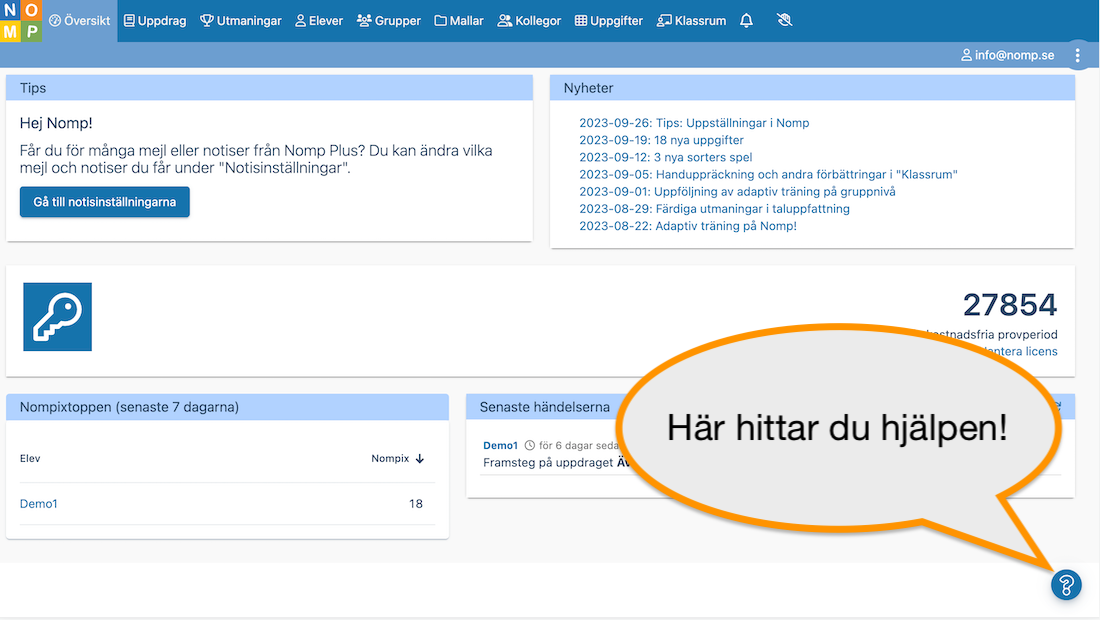Viewport: 1100px width, 620px height.
Task: Open Uppföljning av adaptiv träning news
Action: [x=737, y=191]
